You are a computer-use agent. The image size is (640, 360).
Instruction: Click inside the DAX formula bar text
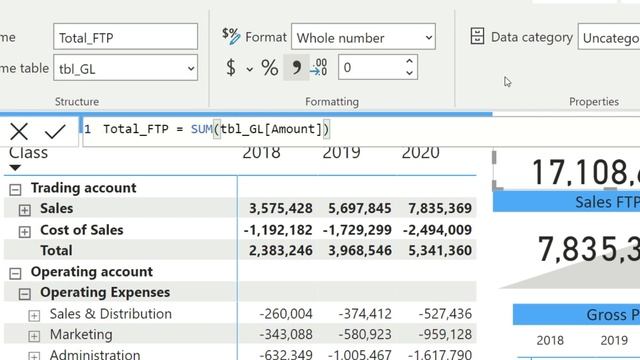(x=216, y=129)
